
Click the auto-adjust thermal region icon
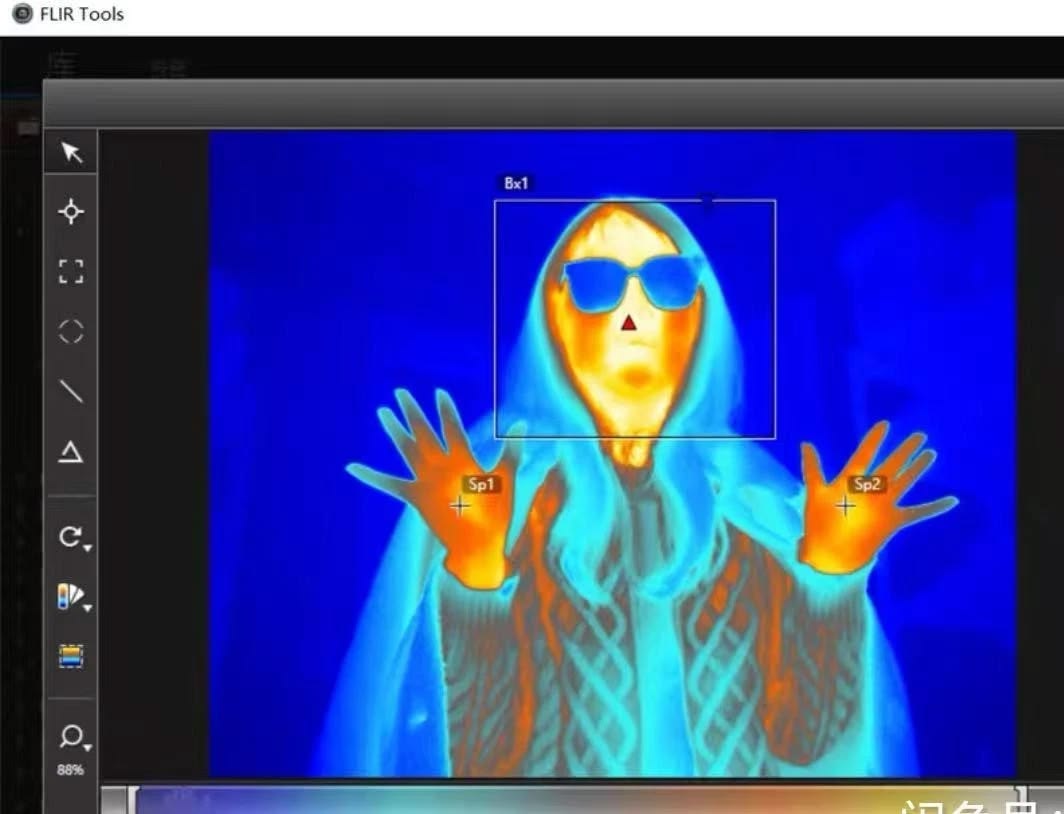click(71, 657)
